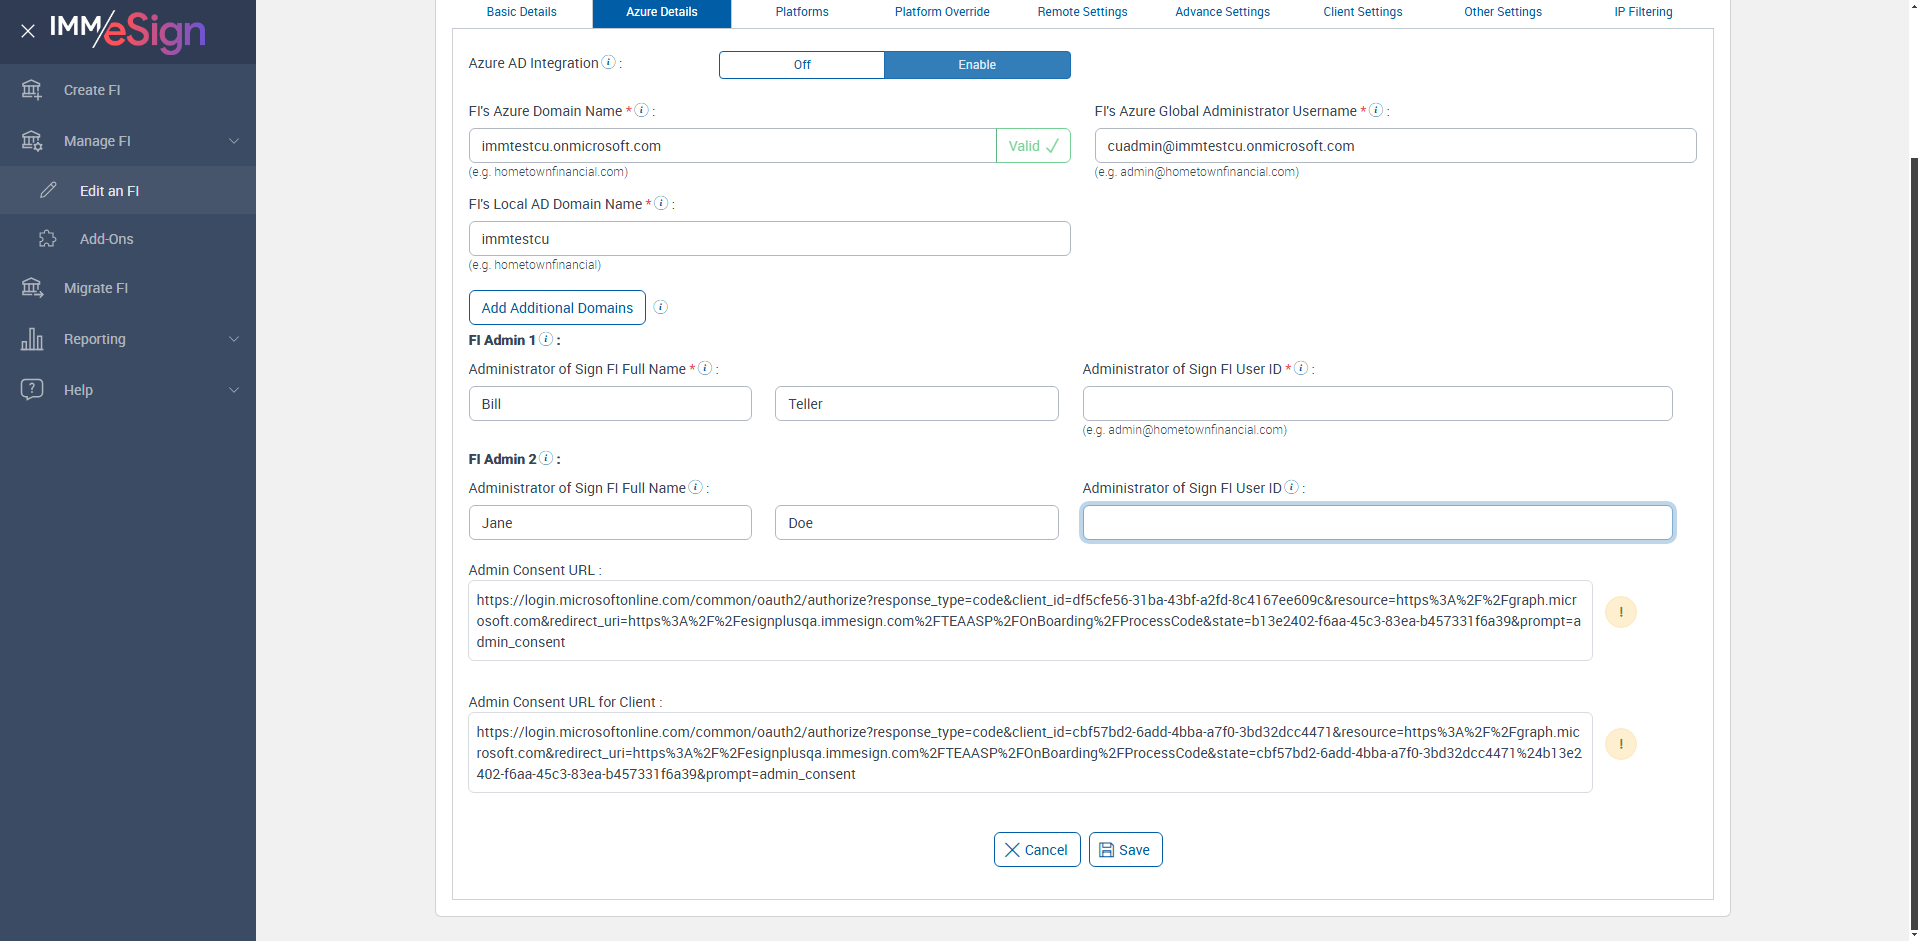Show info for Azure Global Administrator Username
This screenshot has width=1920, height=941.
[1376, 110]
